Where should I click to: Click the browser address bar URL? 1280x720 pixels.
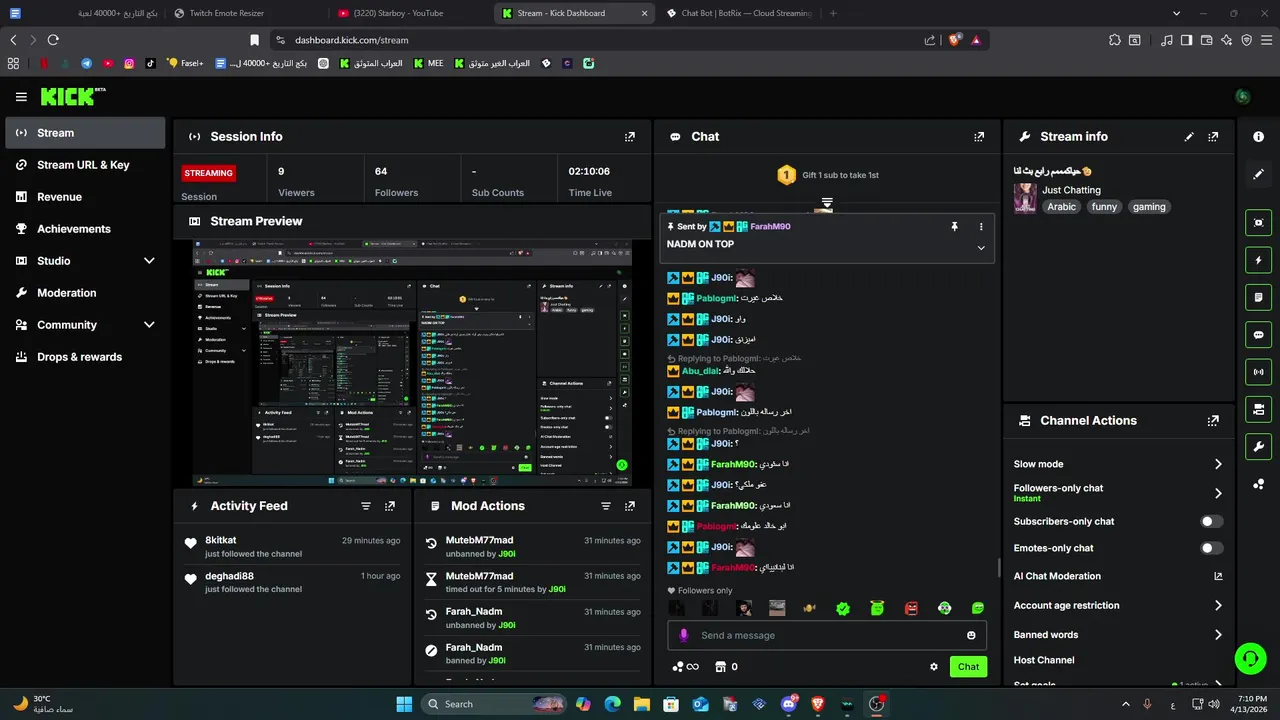tap(351, 40)
